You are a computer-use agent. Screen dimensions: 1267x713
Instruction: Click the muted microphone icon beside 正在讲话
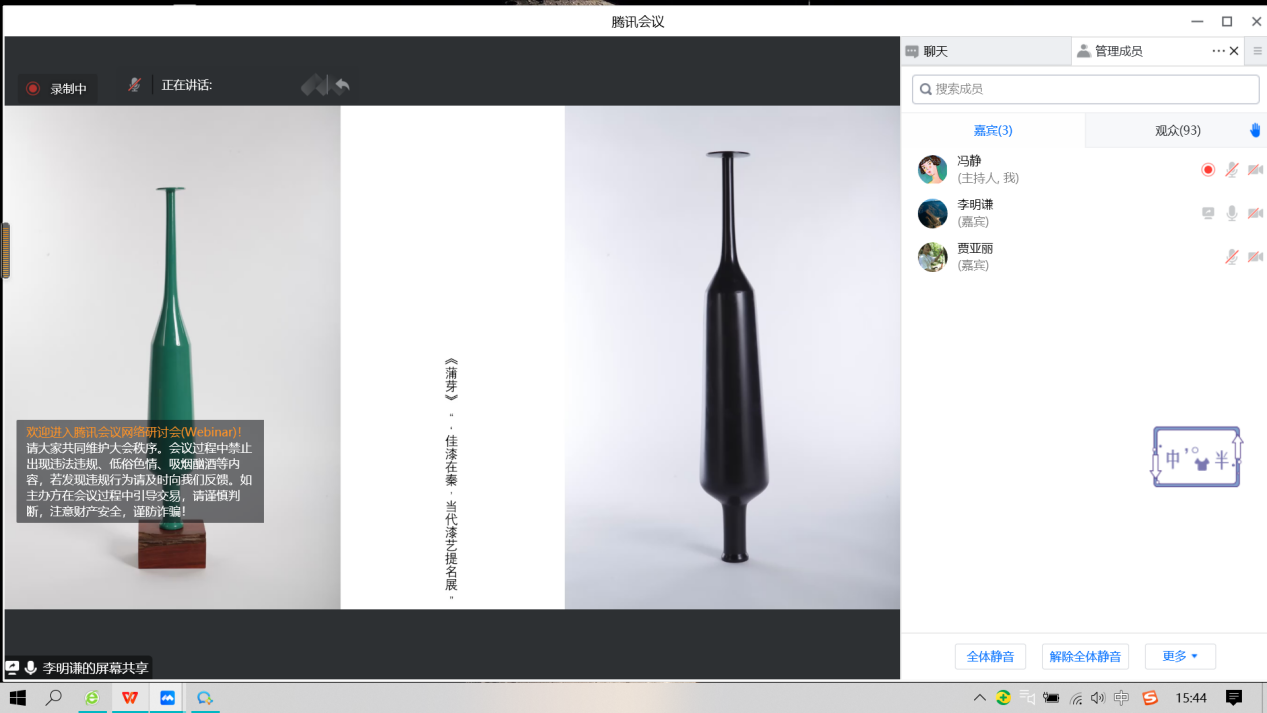[134, 85]
